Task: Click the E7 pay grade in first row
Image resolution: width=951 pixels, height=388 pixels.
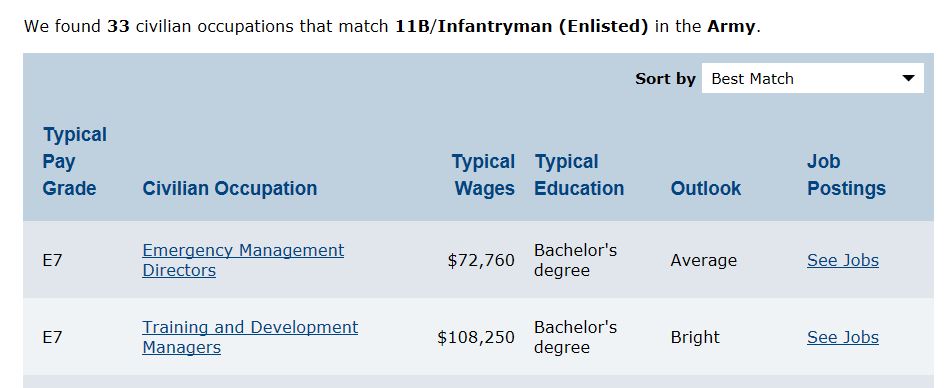Action: click(x=52, y=260)
